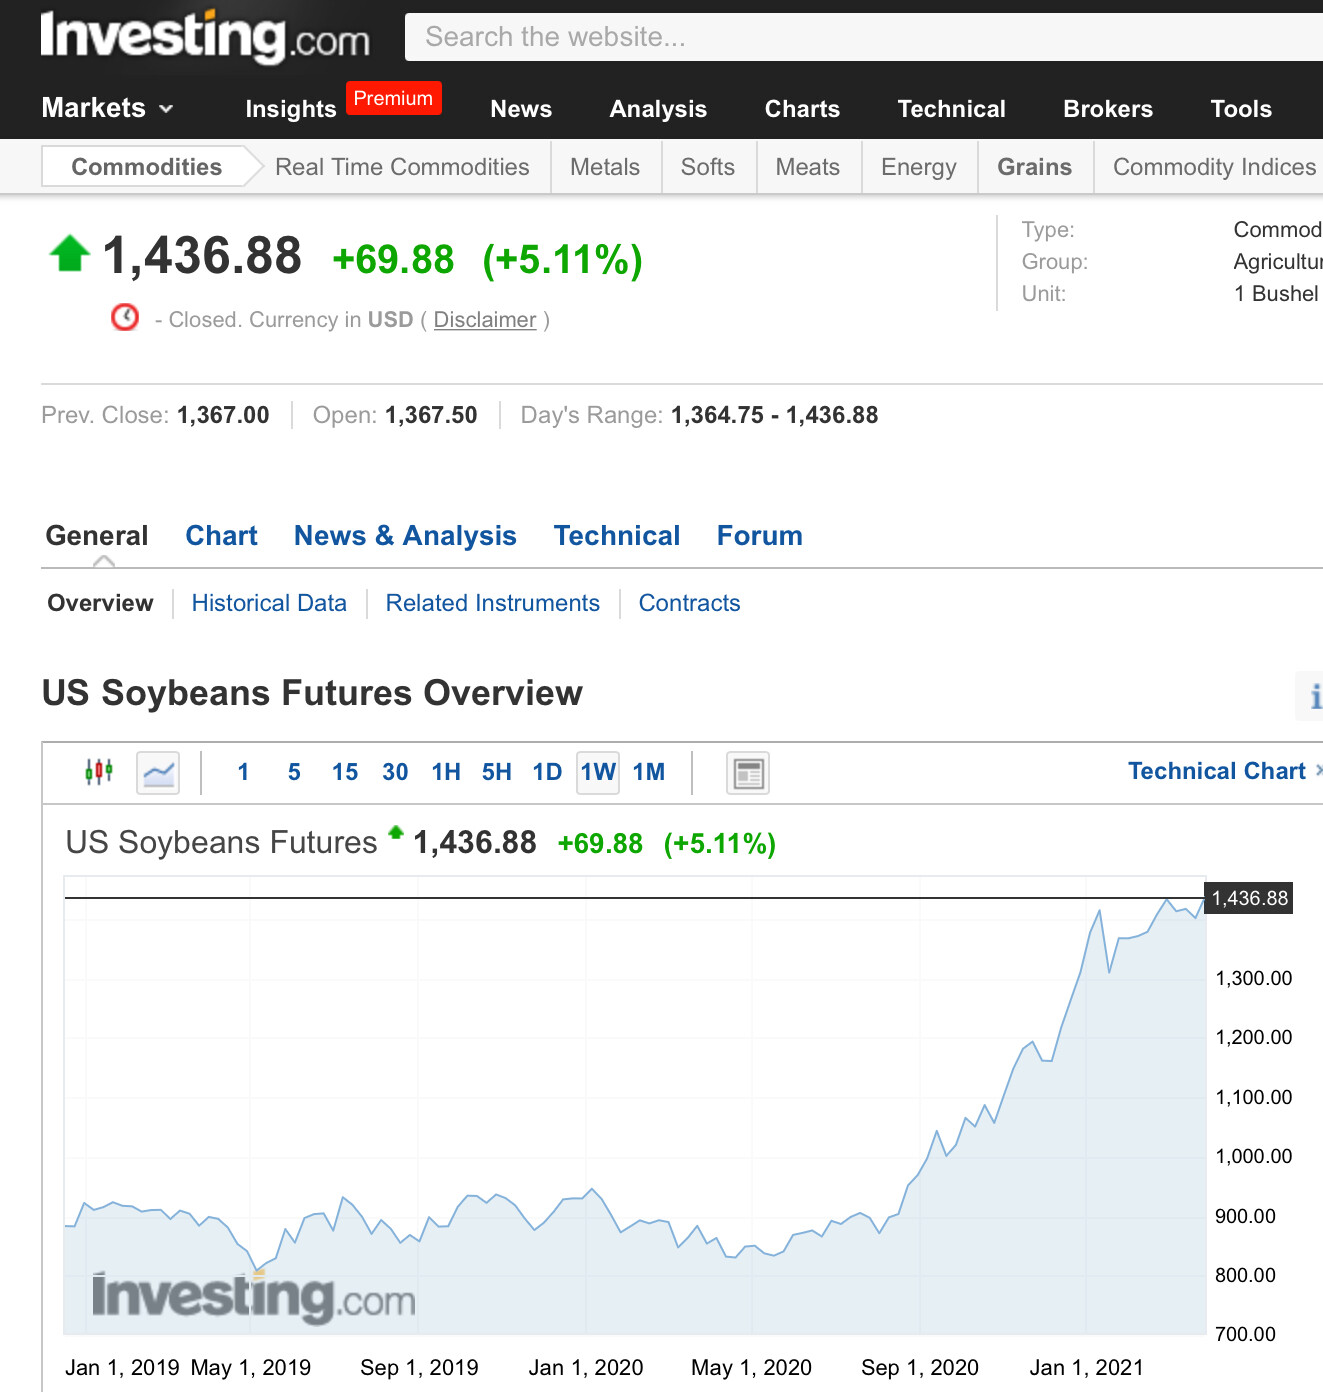Viewport: 1323px width, 1392px height.
Task: Click the Unit: 1 Bushel value
Action: (x=1276, y=294)
